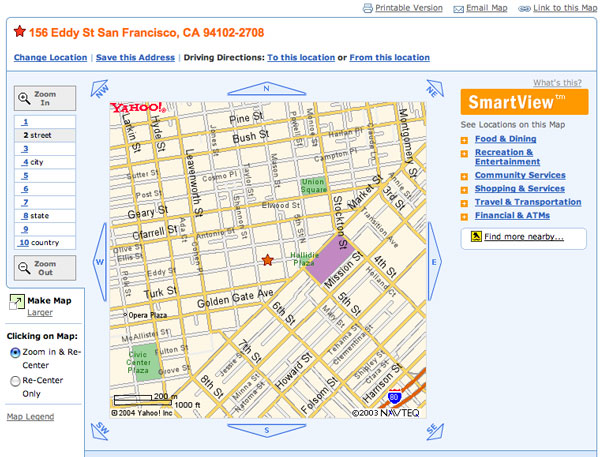Click the printer icon for printable version

(x=367, y=8)
